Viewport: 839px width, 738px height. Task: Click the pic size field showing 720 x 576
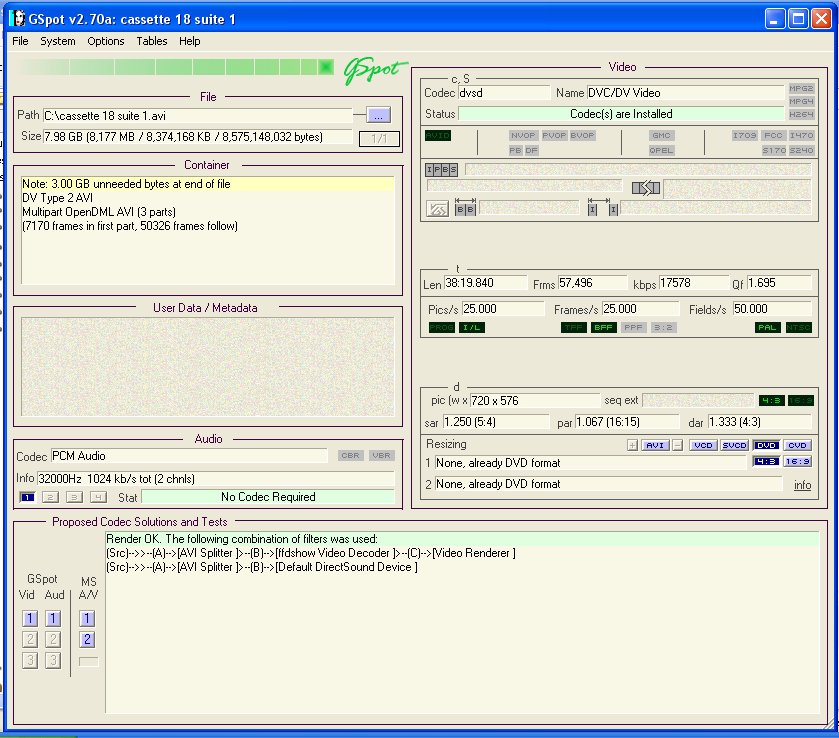coord(535,400)
